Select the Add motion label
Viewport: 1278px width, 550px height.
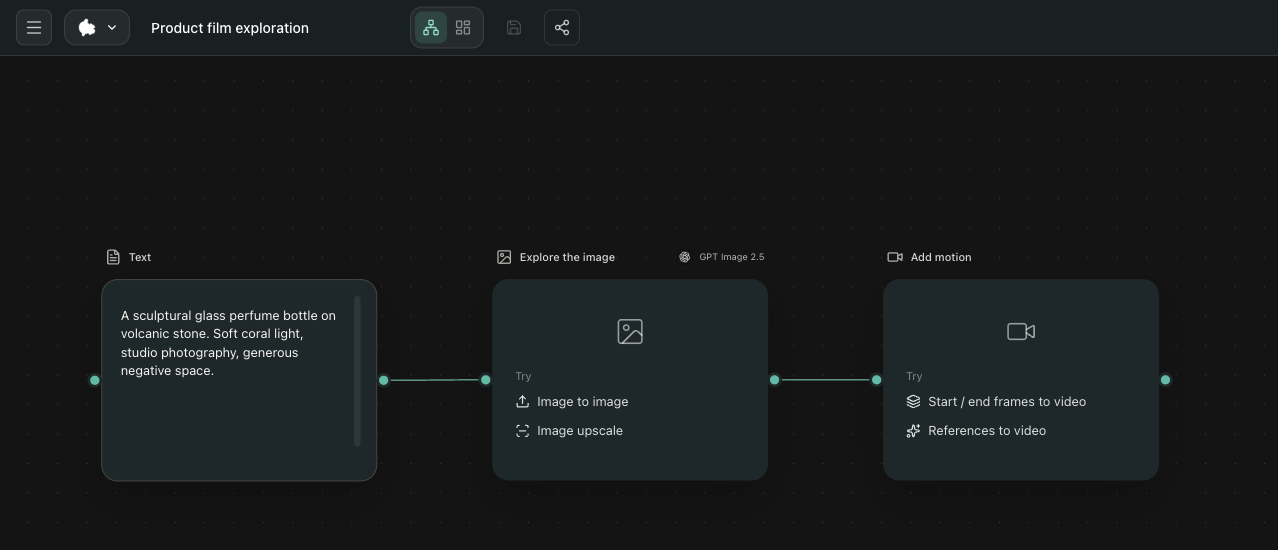[941, 257]
